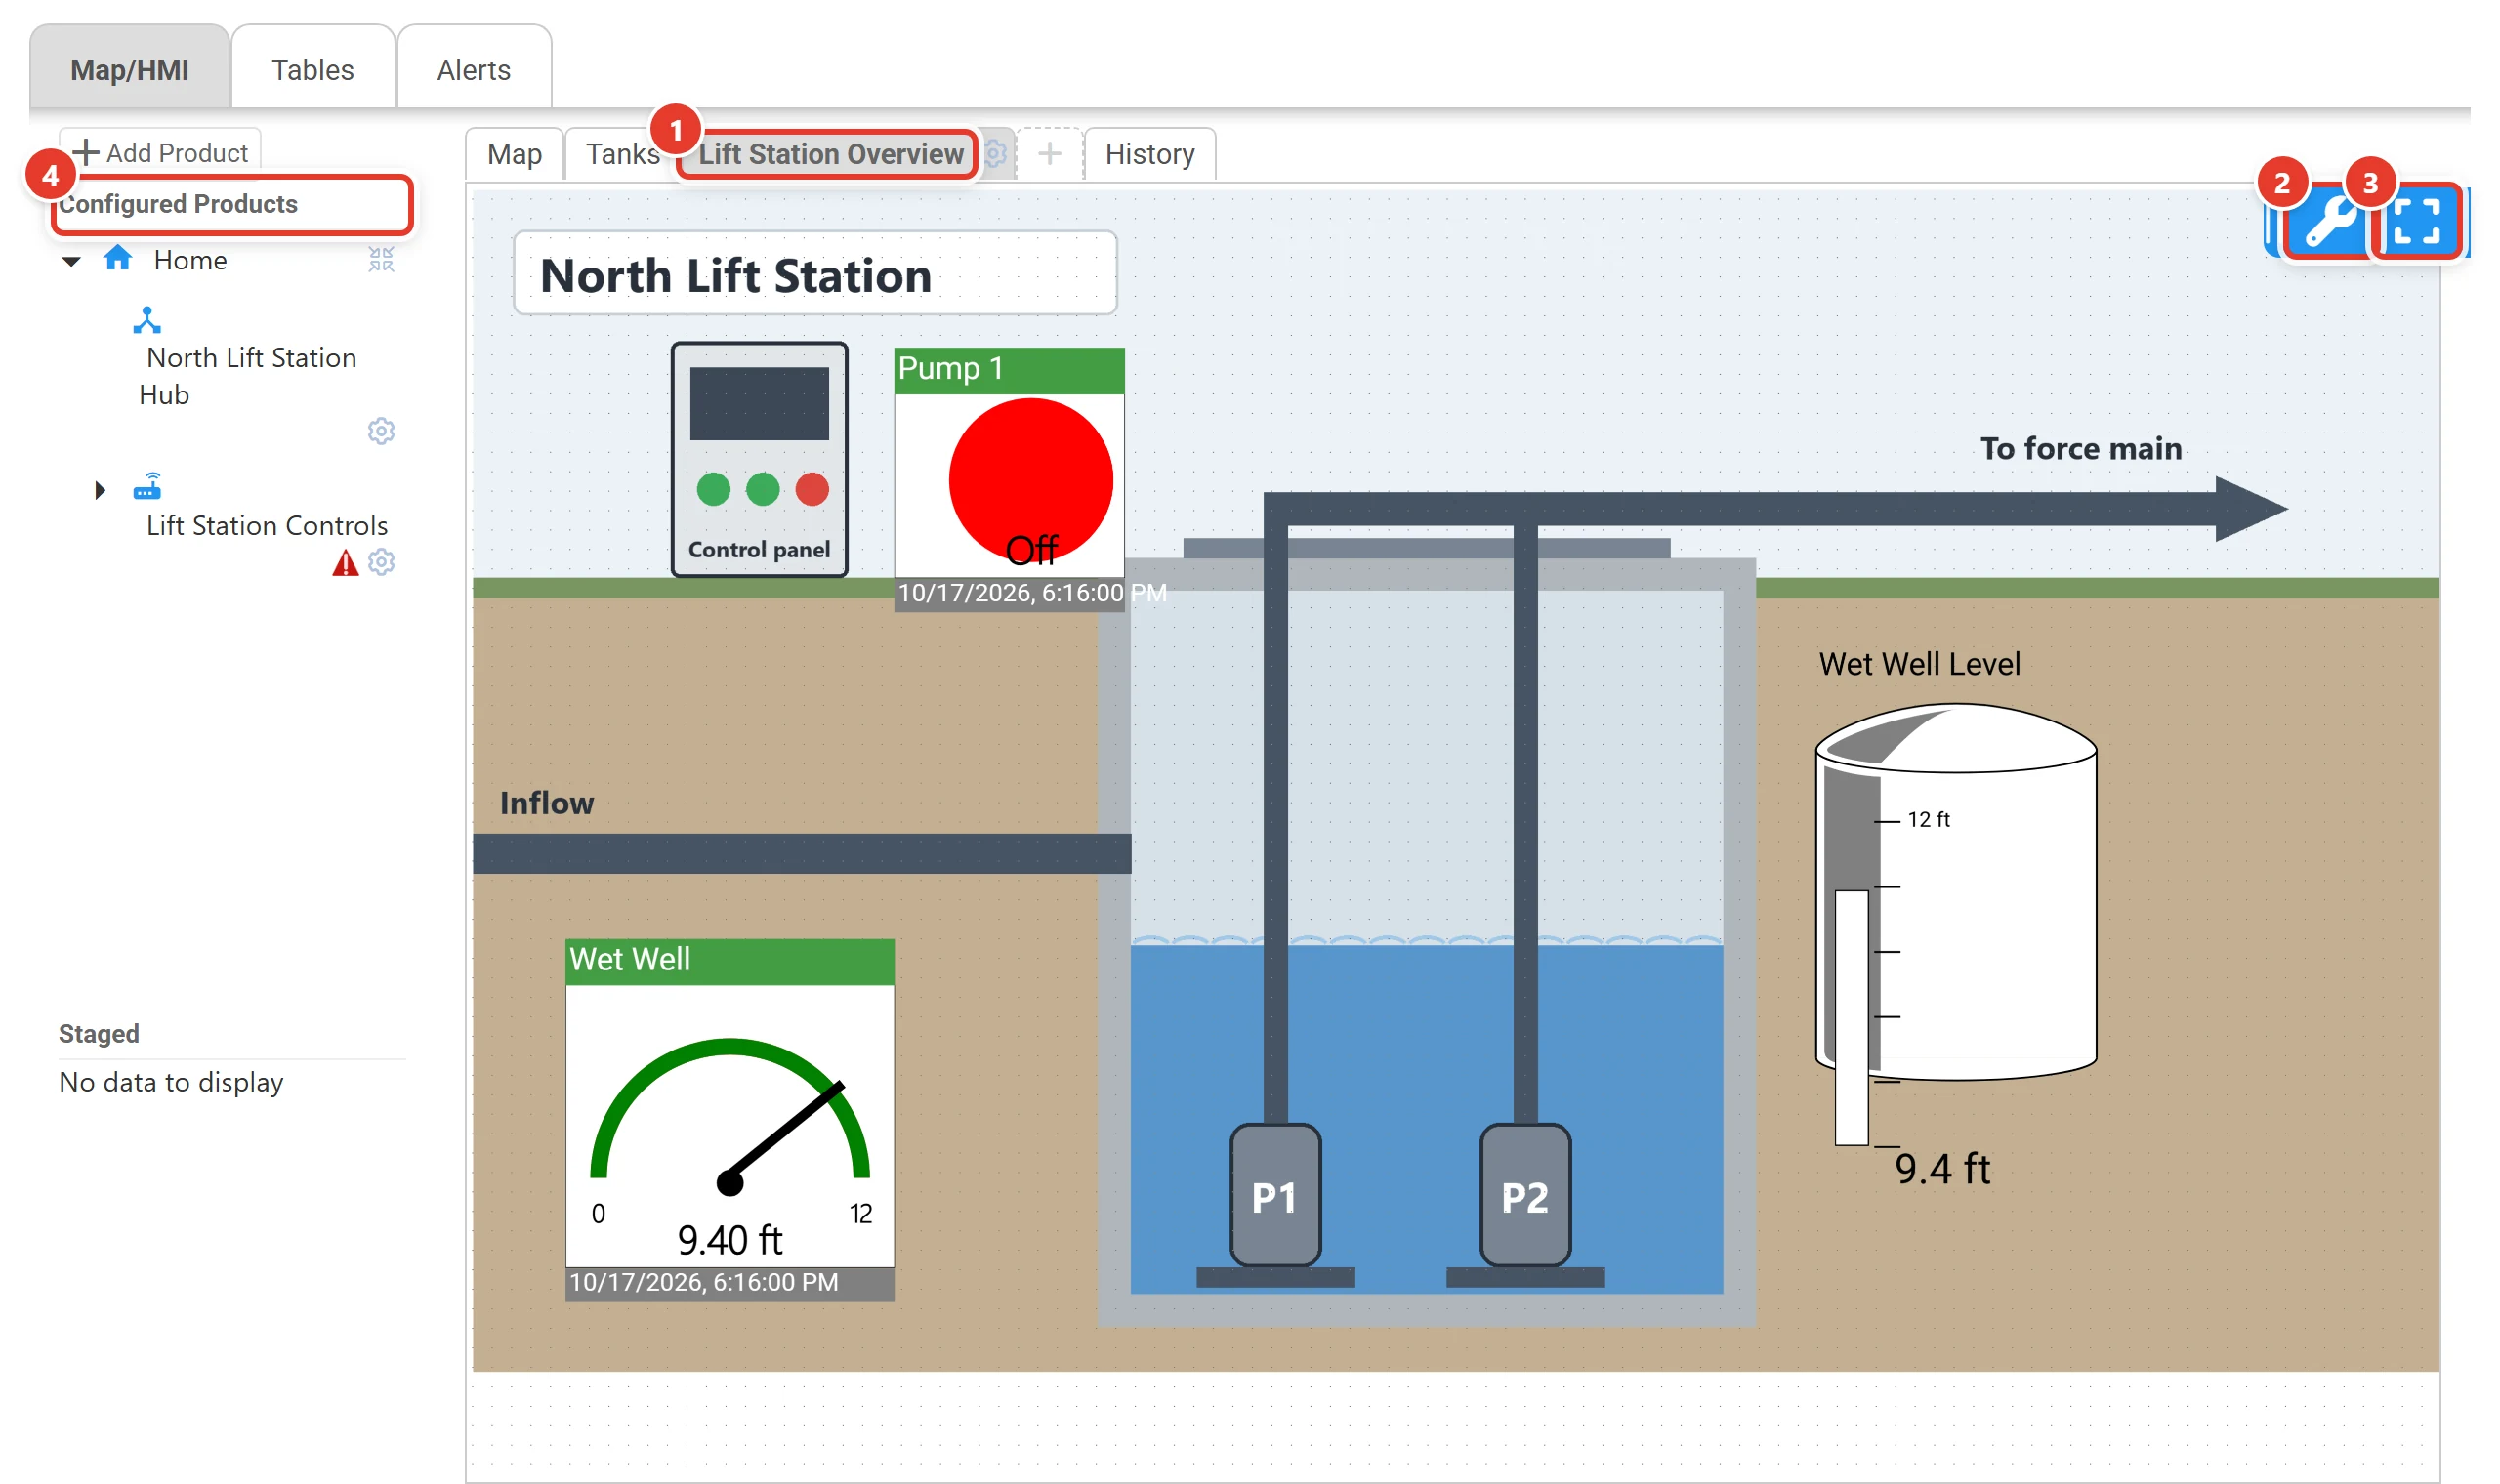
Task: Switch to the Map sub-tab
Action: (x=515, y=154)
